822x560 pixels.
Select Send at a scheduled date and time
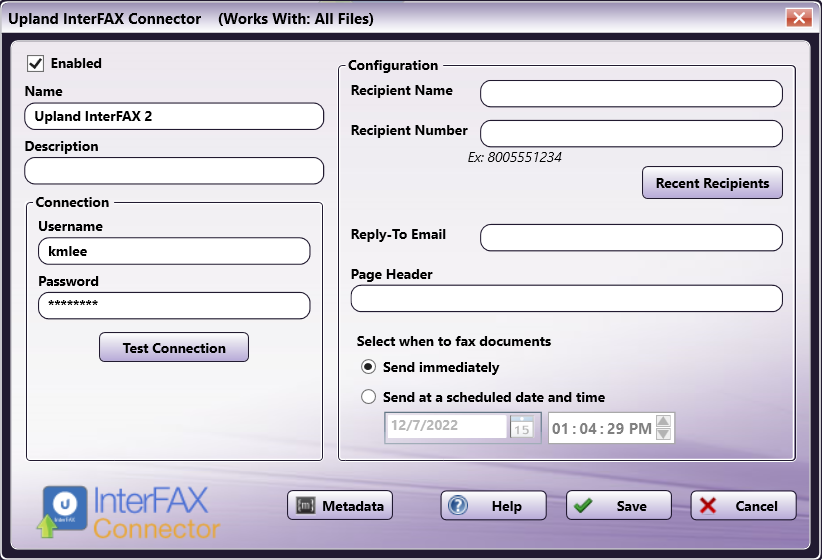pos(369,397)
